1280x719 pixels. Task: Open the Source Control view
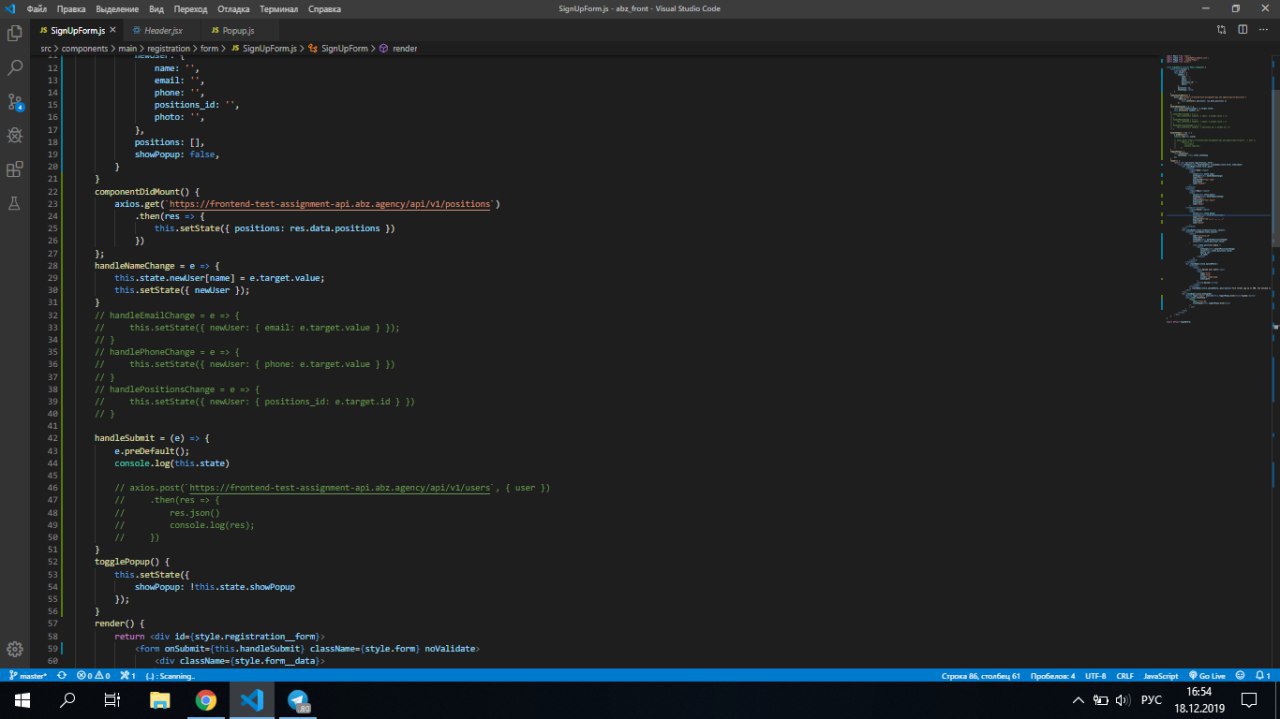15,102
